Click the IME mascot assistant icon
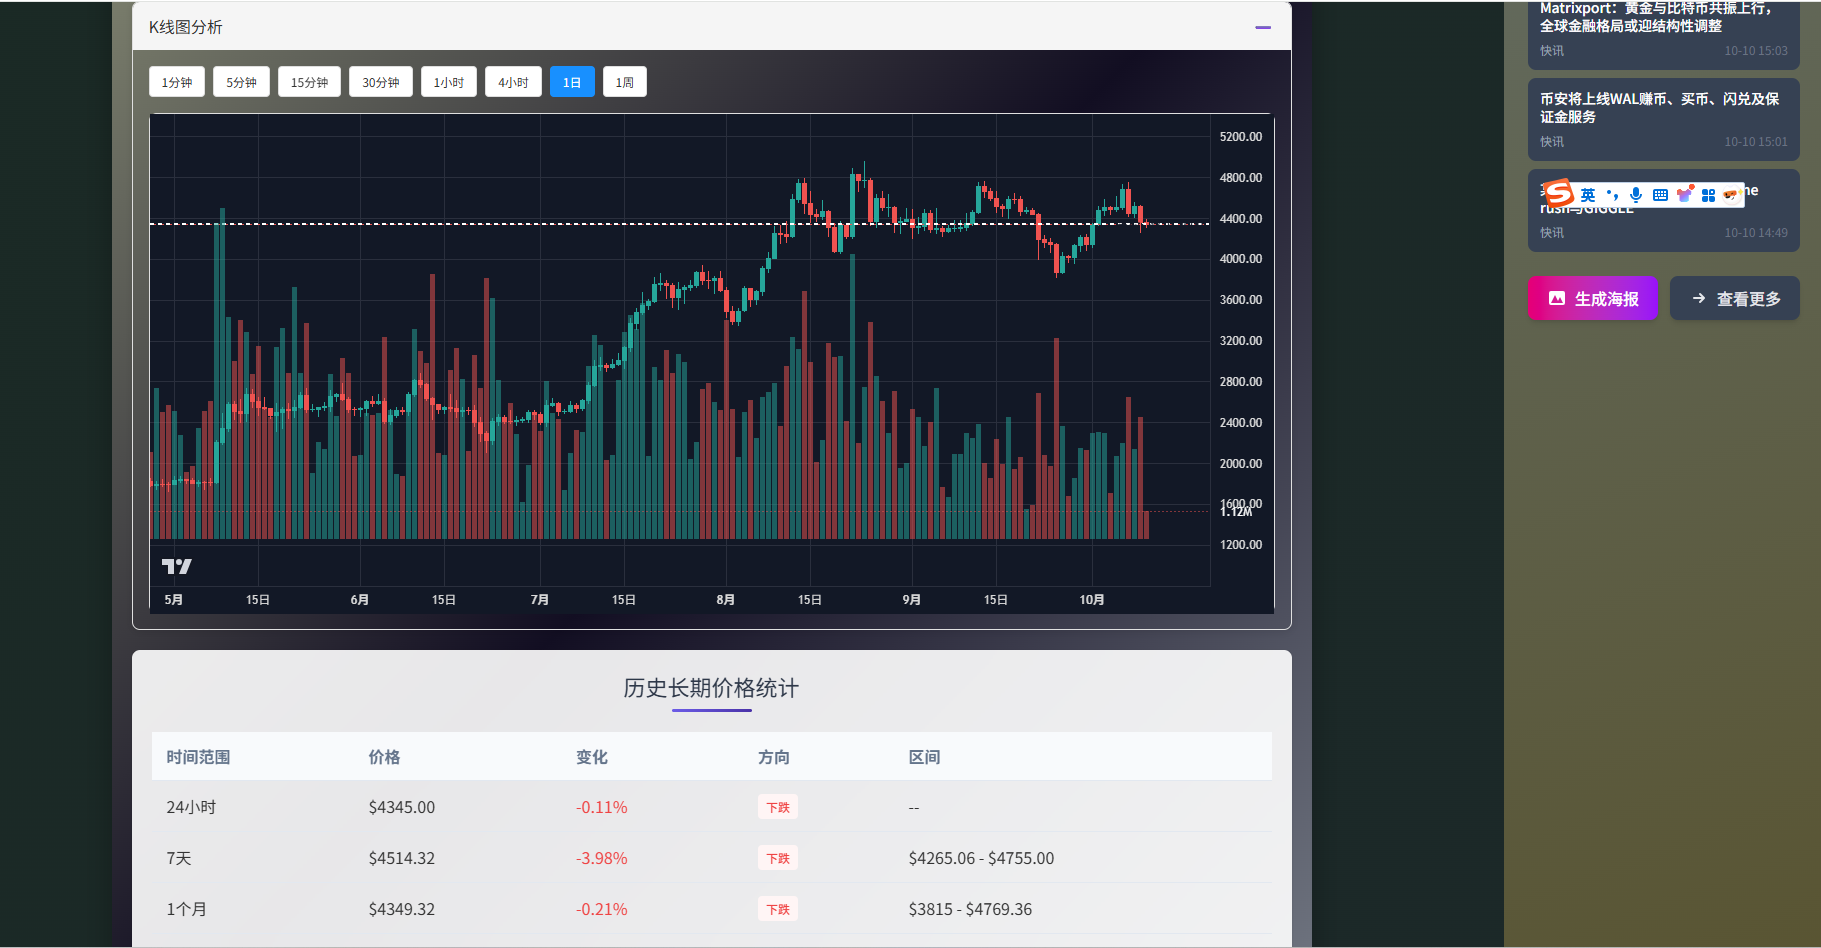Image resolution: width=1821 pixels, height=948 pixels. point(1730,195)
